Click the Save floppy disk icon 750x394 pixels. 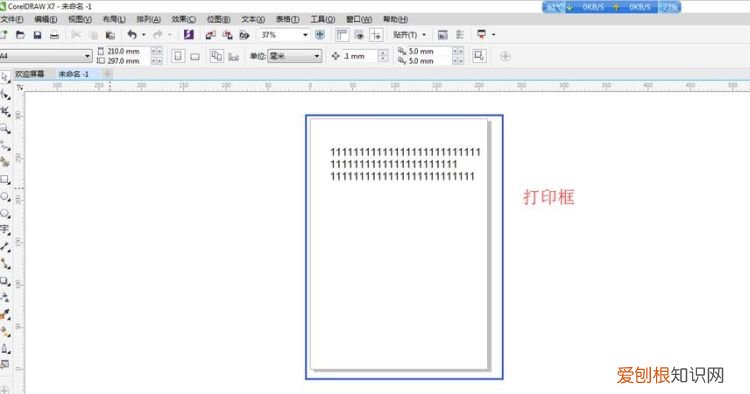coord(37,35)
